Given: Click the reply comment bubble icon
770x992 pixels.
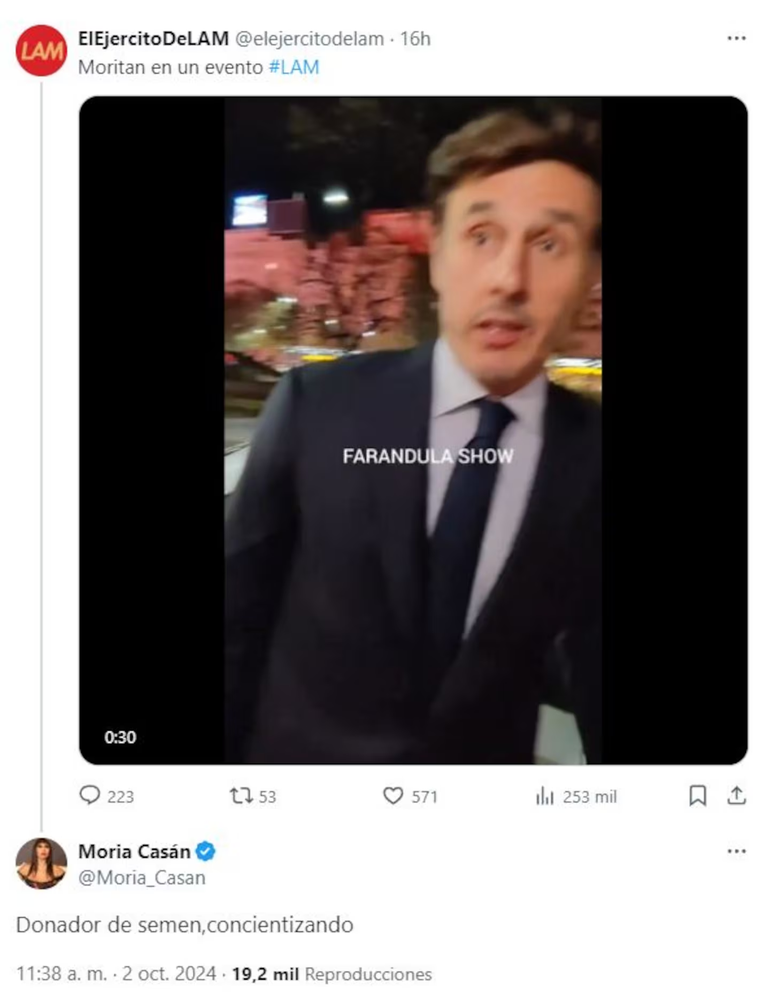Looking at the screenshot, I should 91,796.
